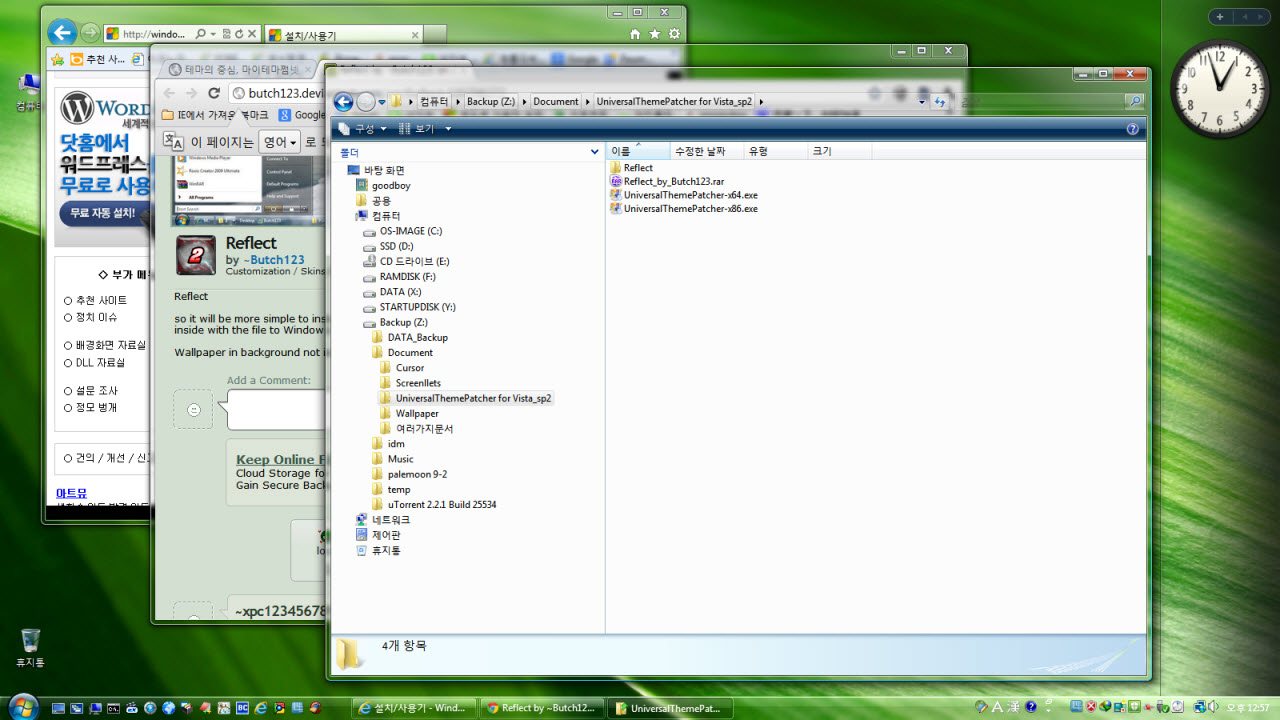The height and width of the screenshot is (720, 1280).
Task: Open 휴지통 desktop icon
Action: pos(30,648)
